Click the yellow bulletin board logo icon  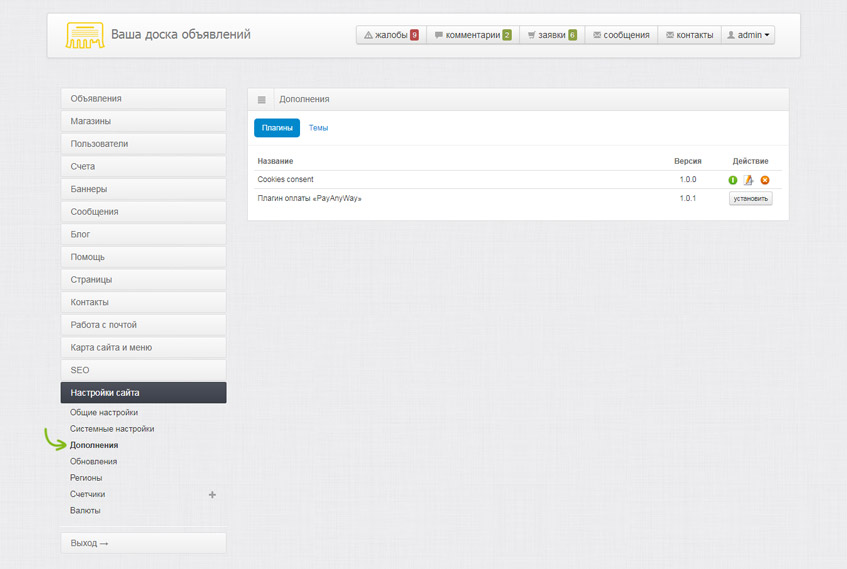pos(85,35)
